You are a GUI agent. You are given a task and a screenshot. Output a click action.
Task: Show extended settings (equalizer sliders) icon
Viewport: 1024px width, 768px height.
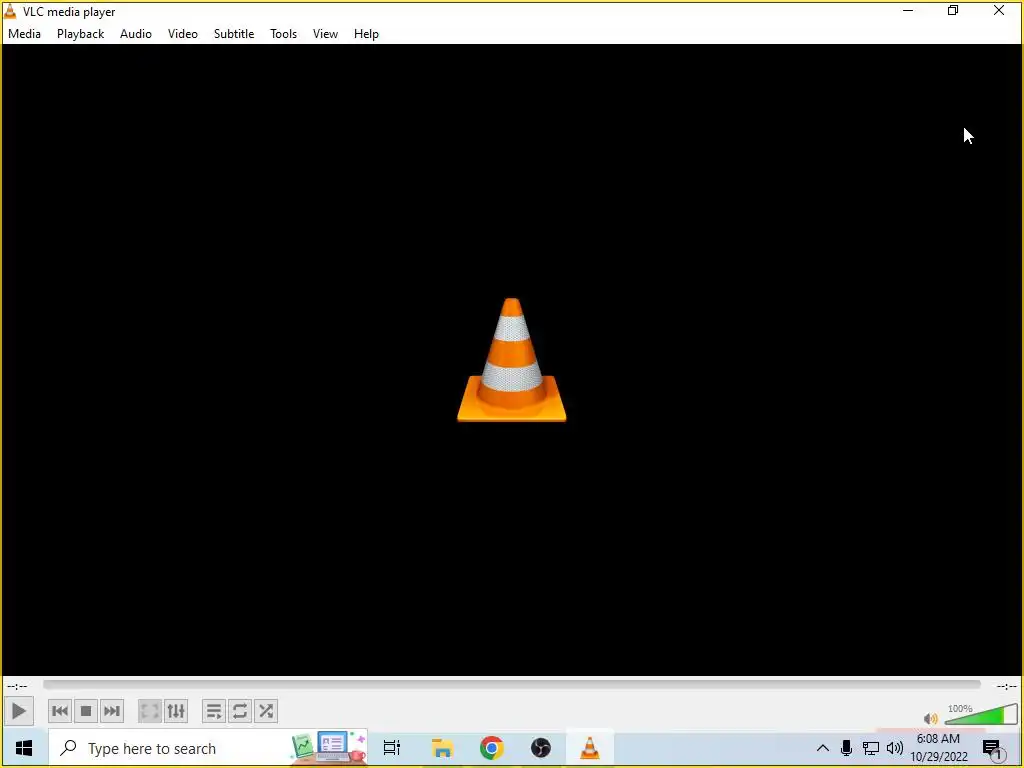click(176, 711)
